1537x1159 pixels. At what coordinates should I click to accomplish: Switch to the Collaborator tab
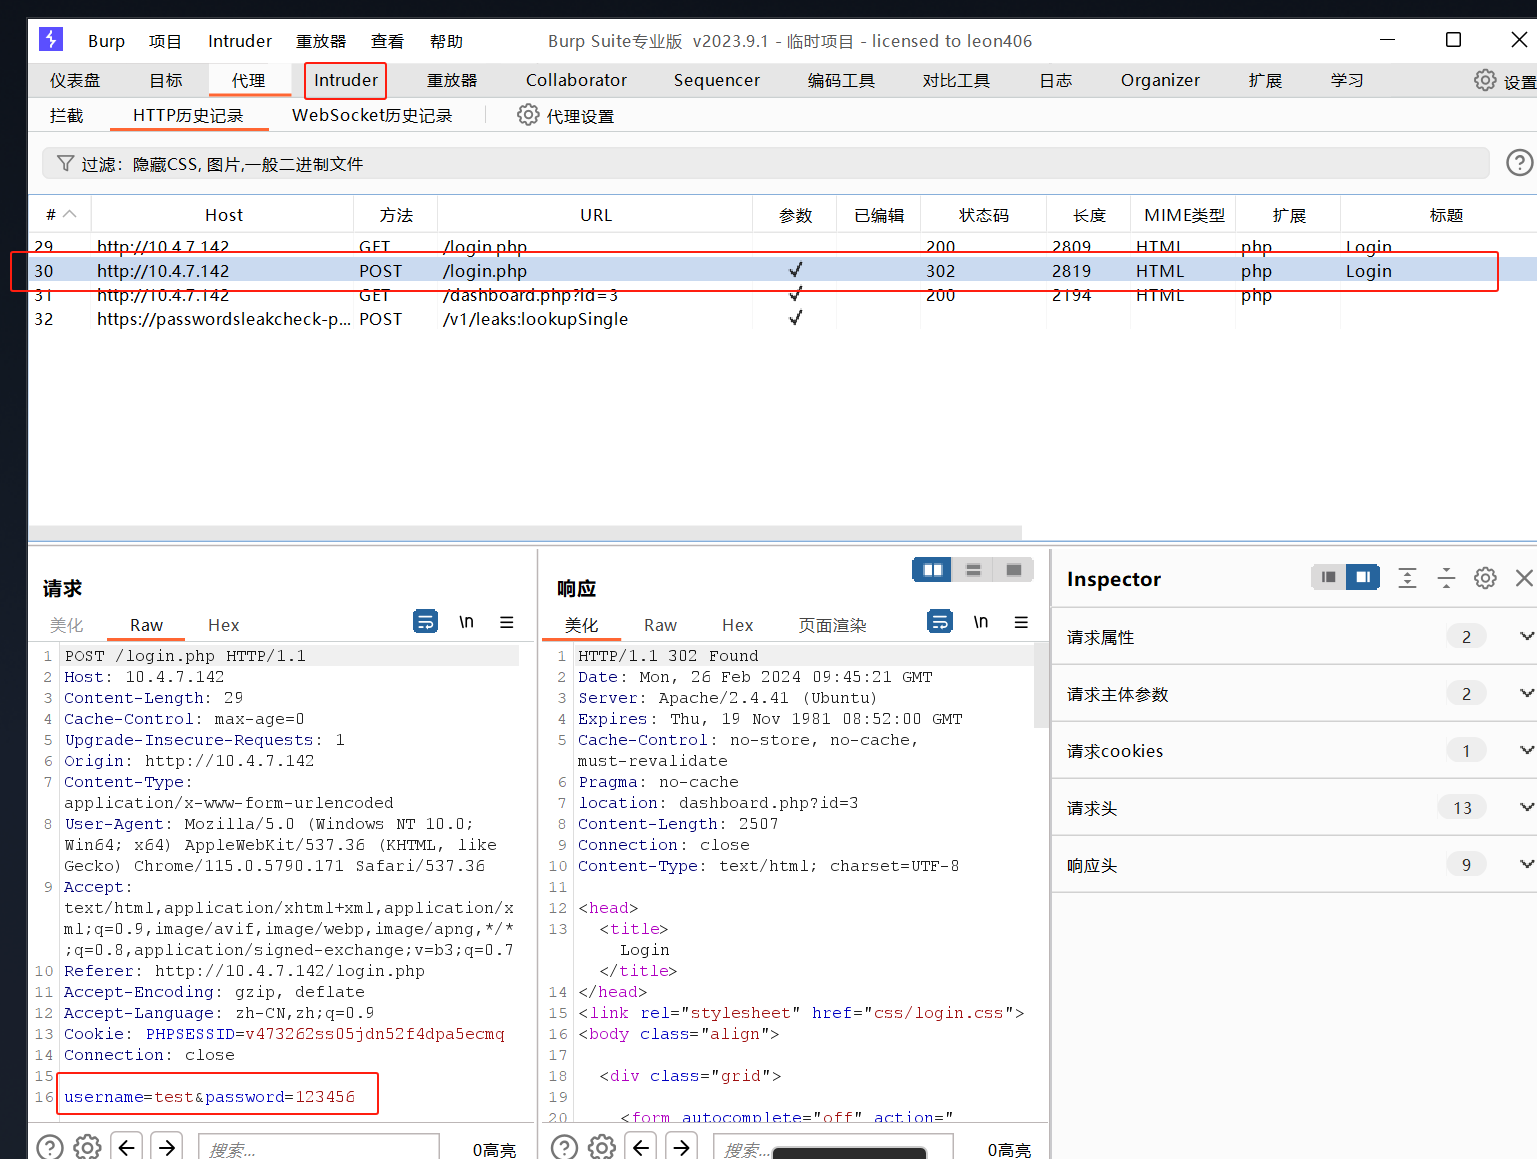point(576,80)
